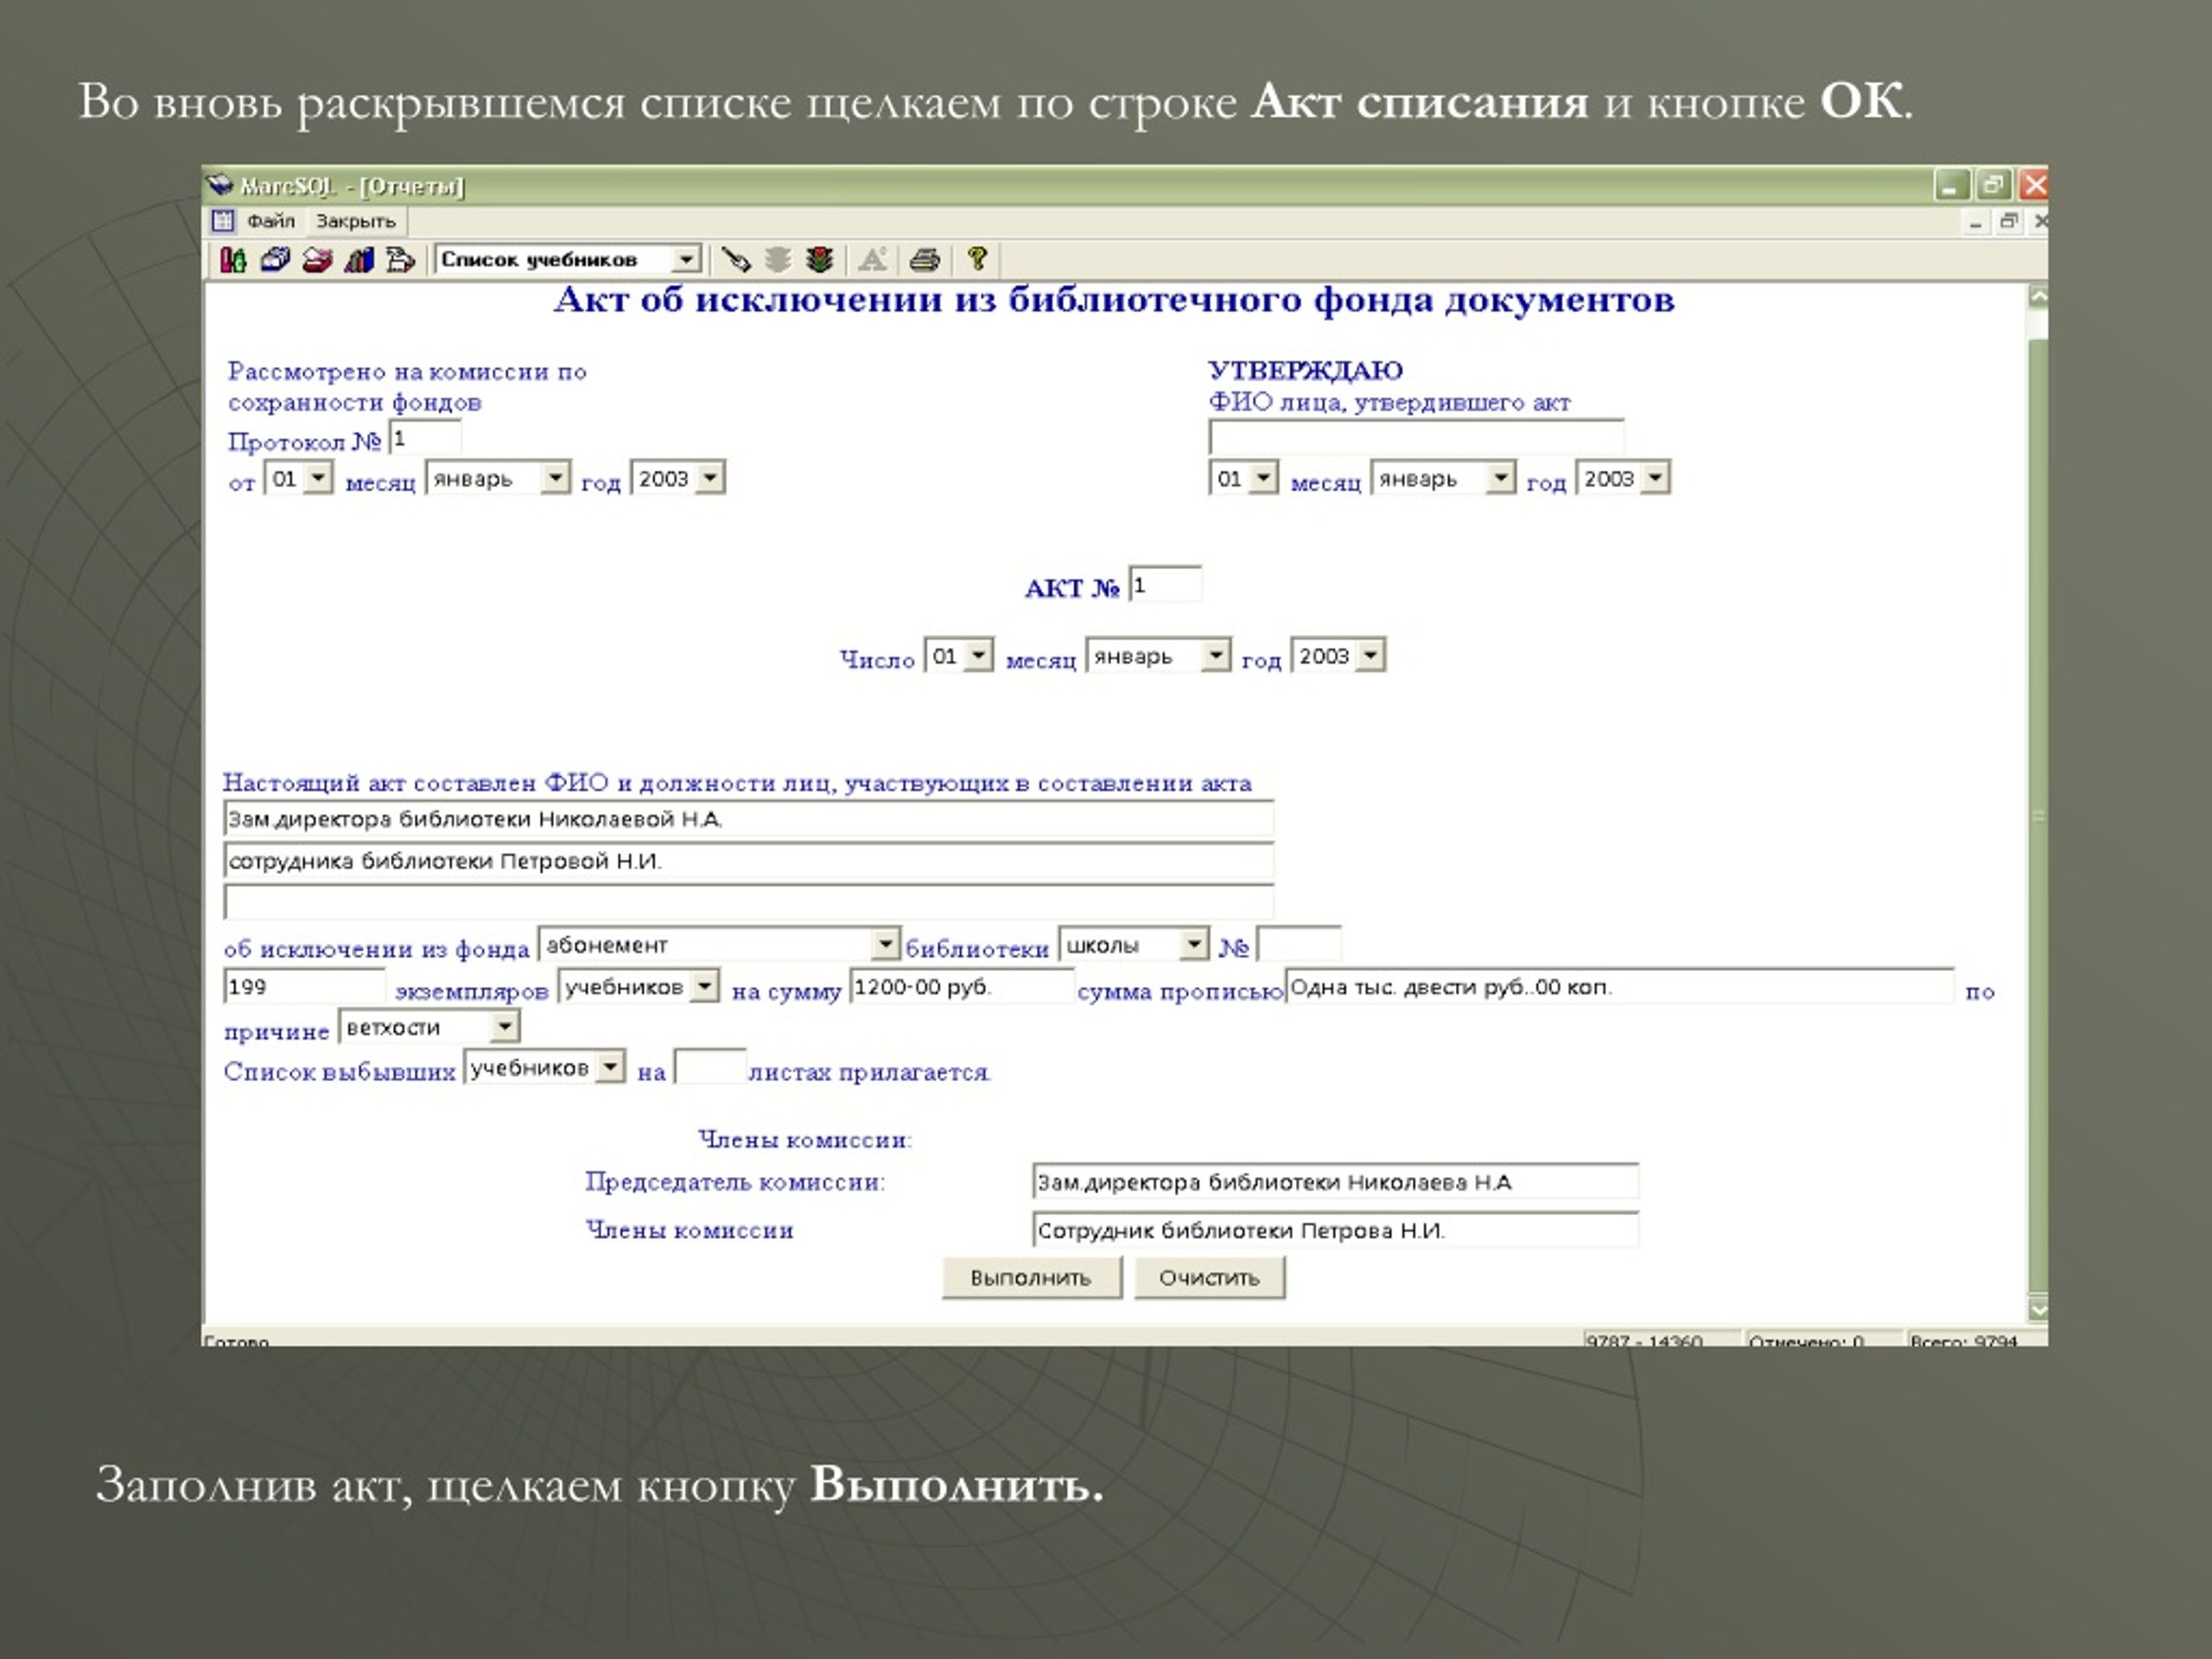Restore the inner Отчеты document window
Screen dimensions: 2212x1659
tap(2008, 222)
